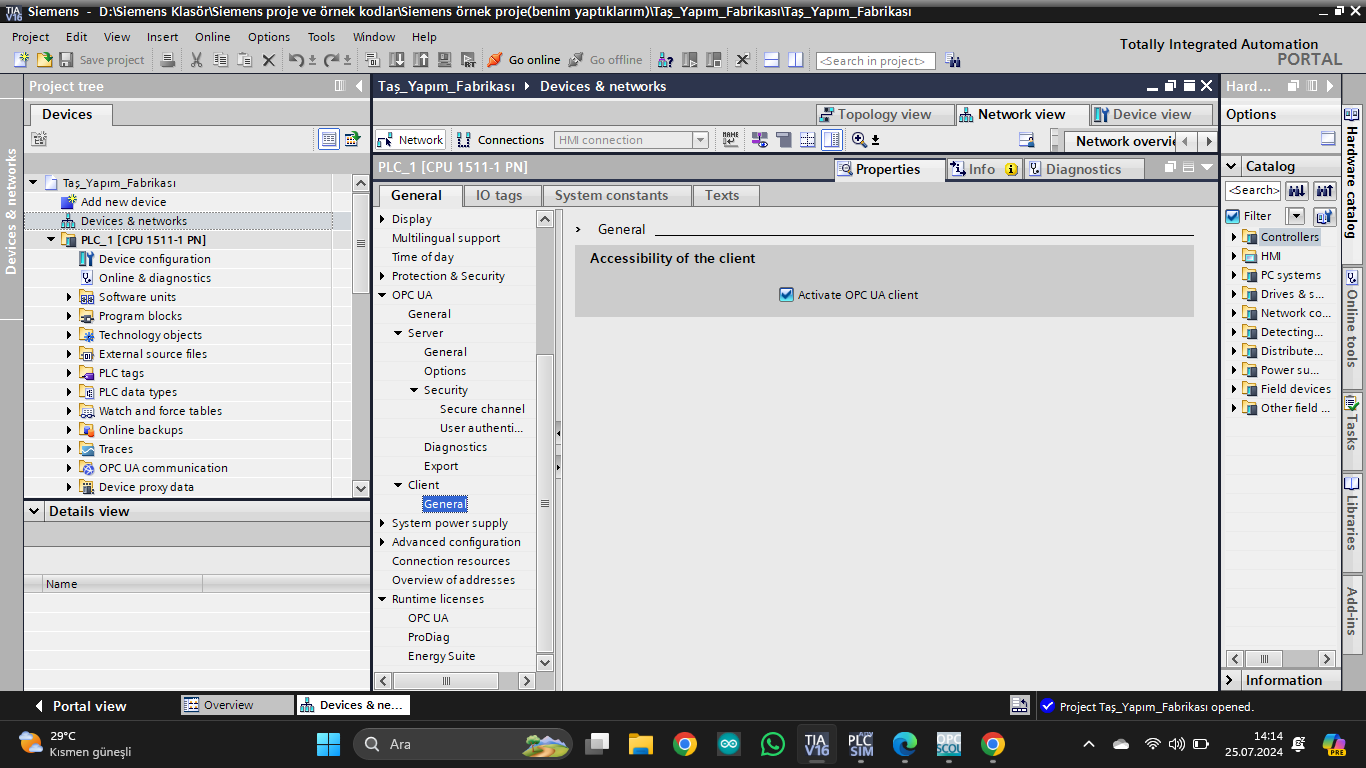This screenshot has width=1366, height=768.
Task: Expand the Information section in catalog
Action: click(x=1230, y=680)
